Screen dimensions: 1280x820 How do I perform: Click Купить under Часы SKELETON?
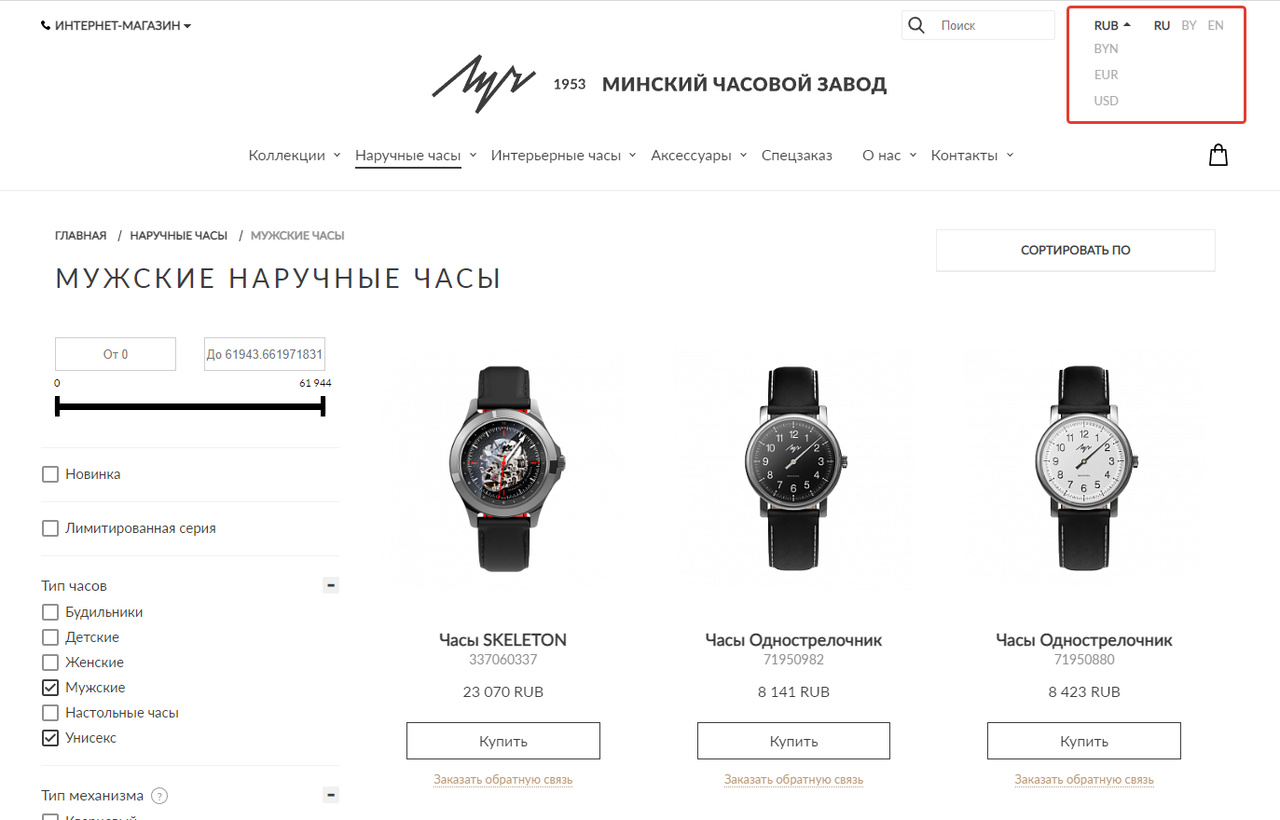click(503, 741)
